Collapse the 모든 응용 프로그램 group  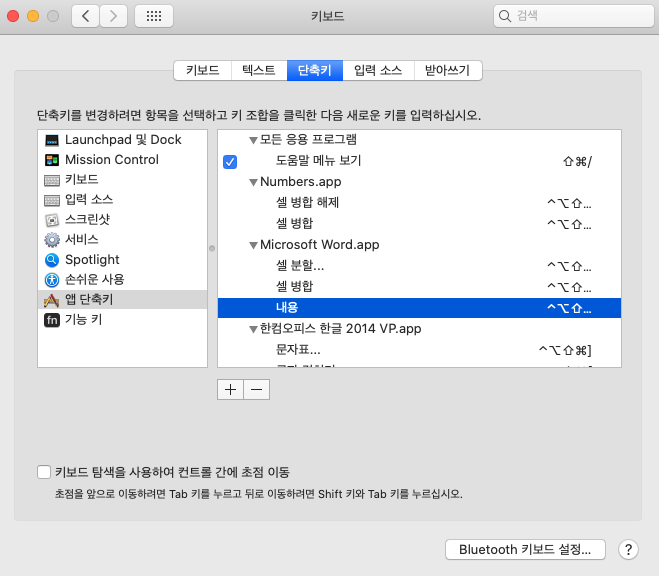tap(253, 140)
